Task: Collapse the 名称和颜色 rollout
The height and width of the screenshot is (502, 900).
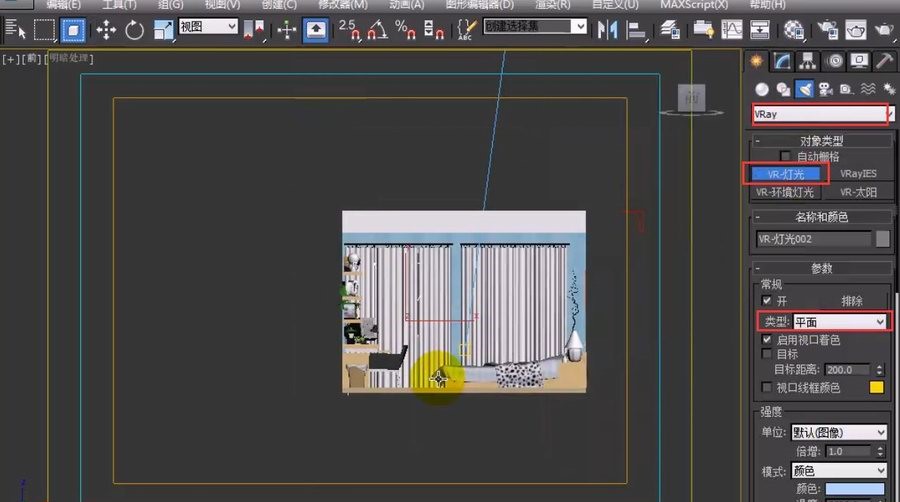Action: pos(821,217)
